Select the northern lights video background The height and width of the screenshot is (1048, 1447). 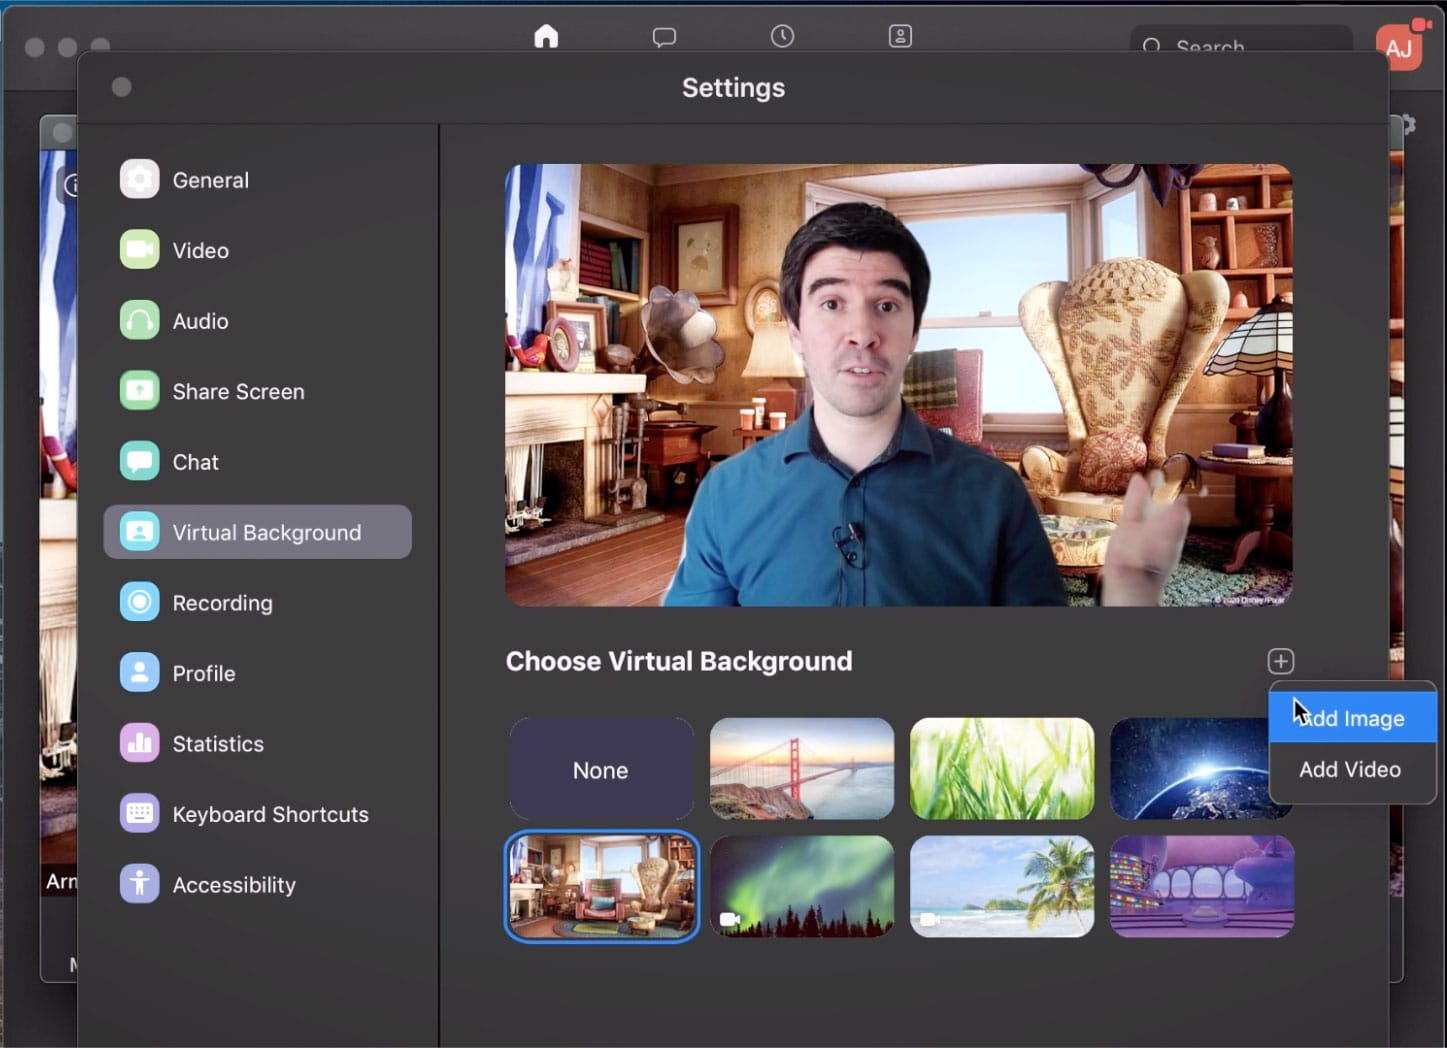(x=802, y=887)
